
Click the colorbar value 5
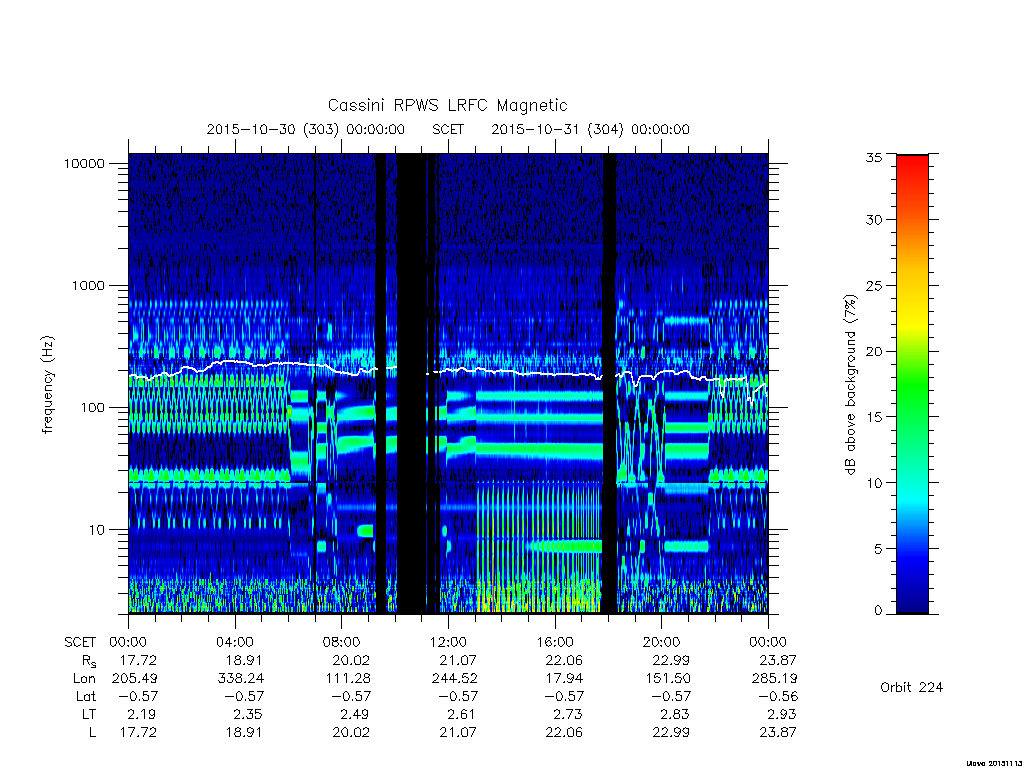point(878,549)
